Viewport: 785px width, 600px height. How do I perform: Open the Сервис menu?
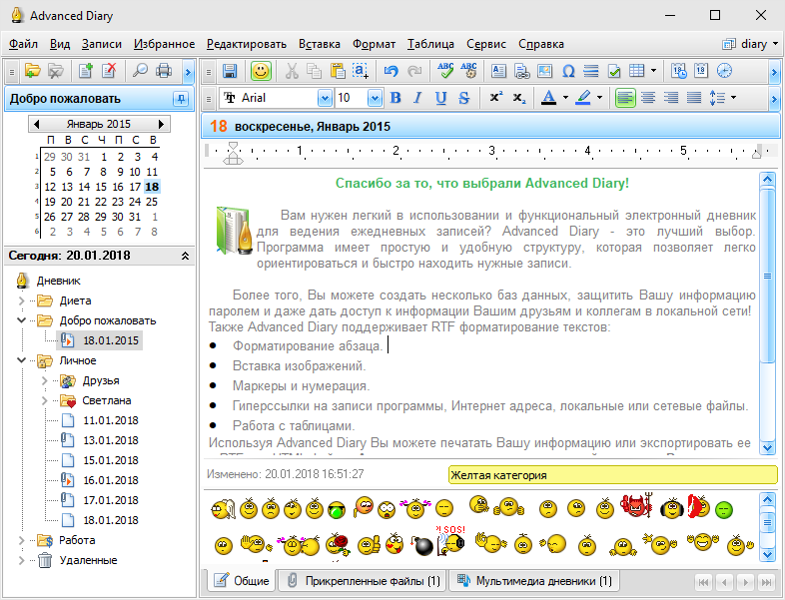pyautogui.click(x=486, y=44)
